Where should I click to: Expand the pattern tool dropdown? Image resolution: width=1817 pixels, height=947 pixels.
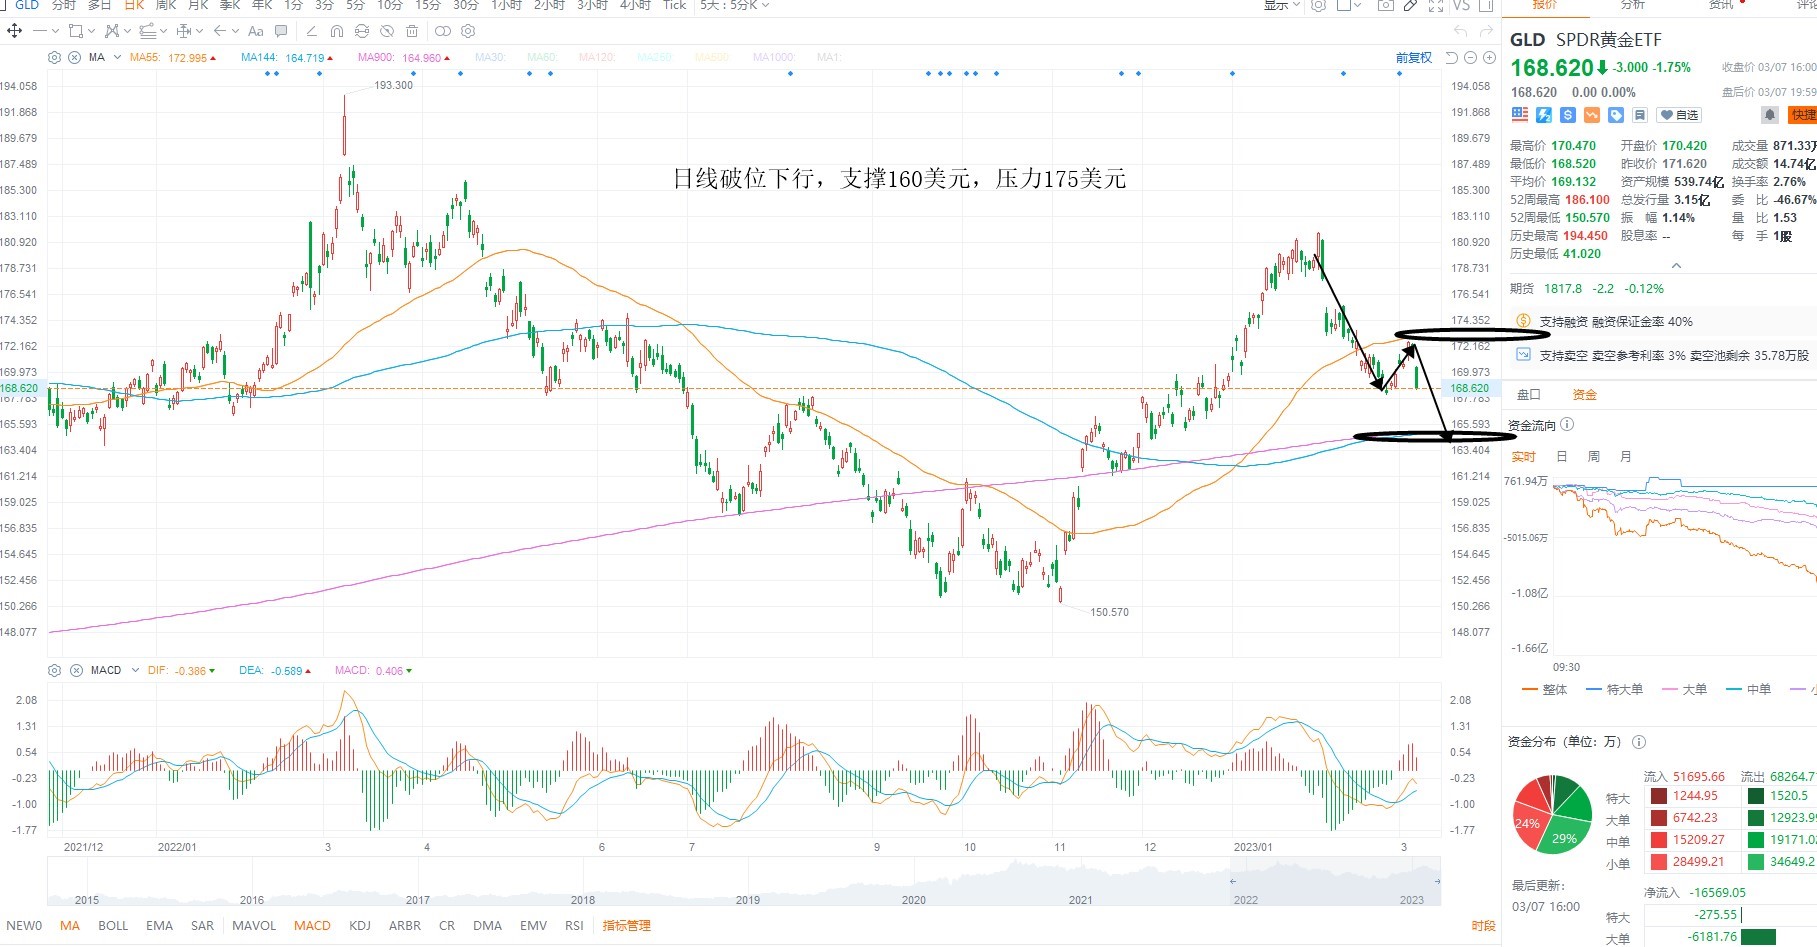[x=127, y=31]
